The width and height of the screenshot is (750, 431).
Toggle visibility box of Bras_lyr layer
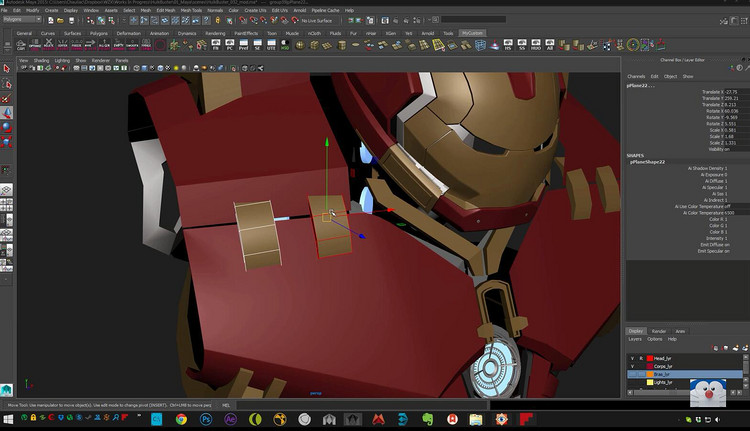(x=632, y=374)
